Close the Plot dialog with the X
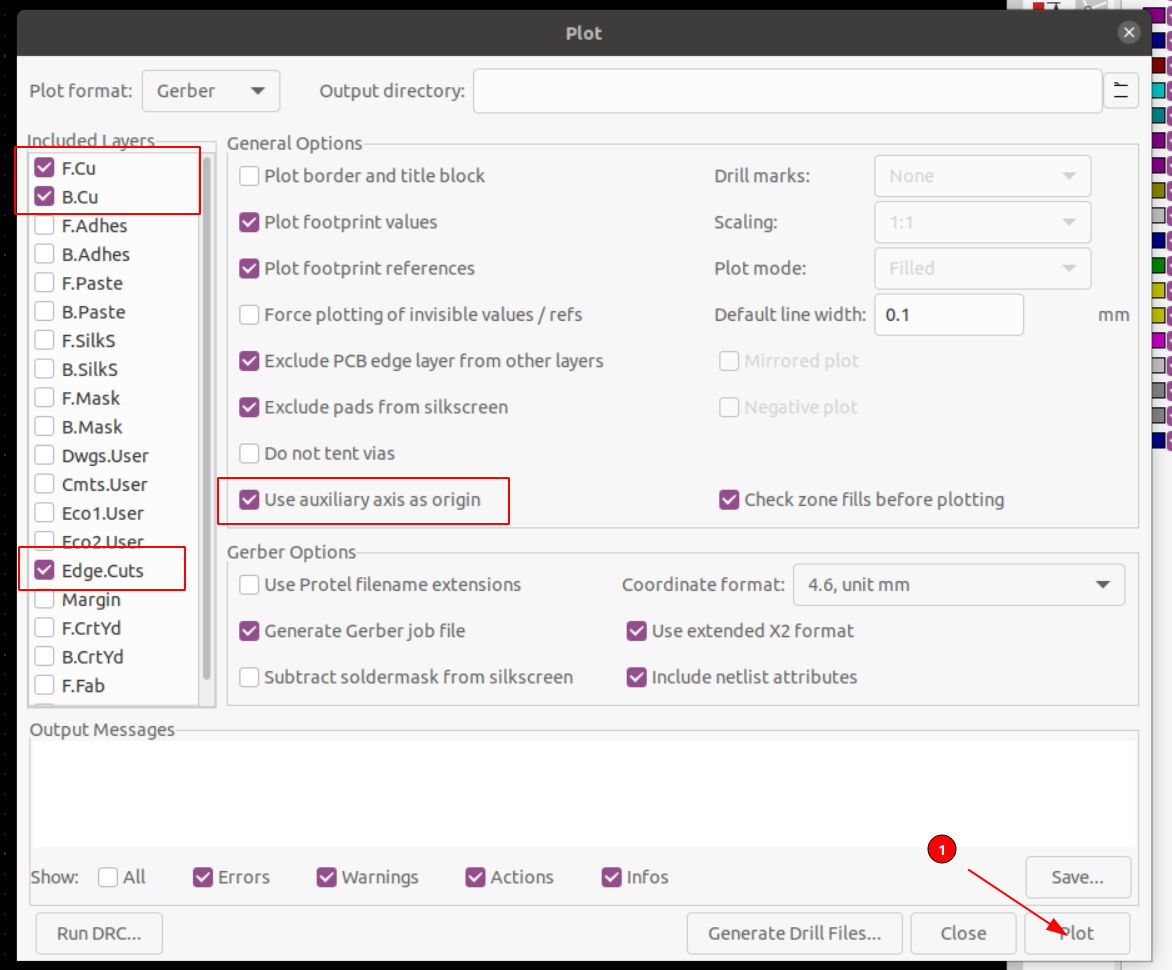This screenshot has width=1172, height=970. [1129, 32]
